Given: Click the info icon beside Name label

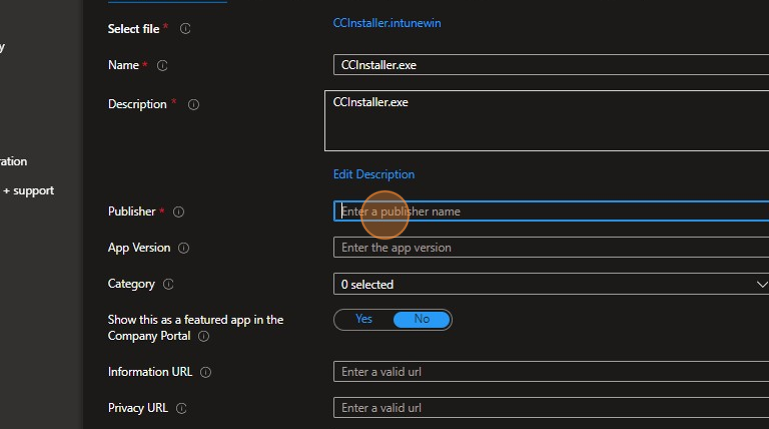Looking at the screenshot, I should (162, 66).
